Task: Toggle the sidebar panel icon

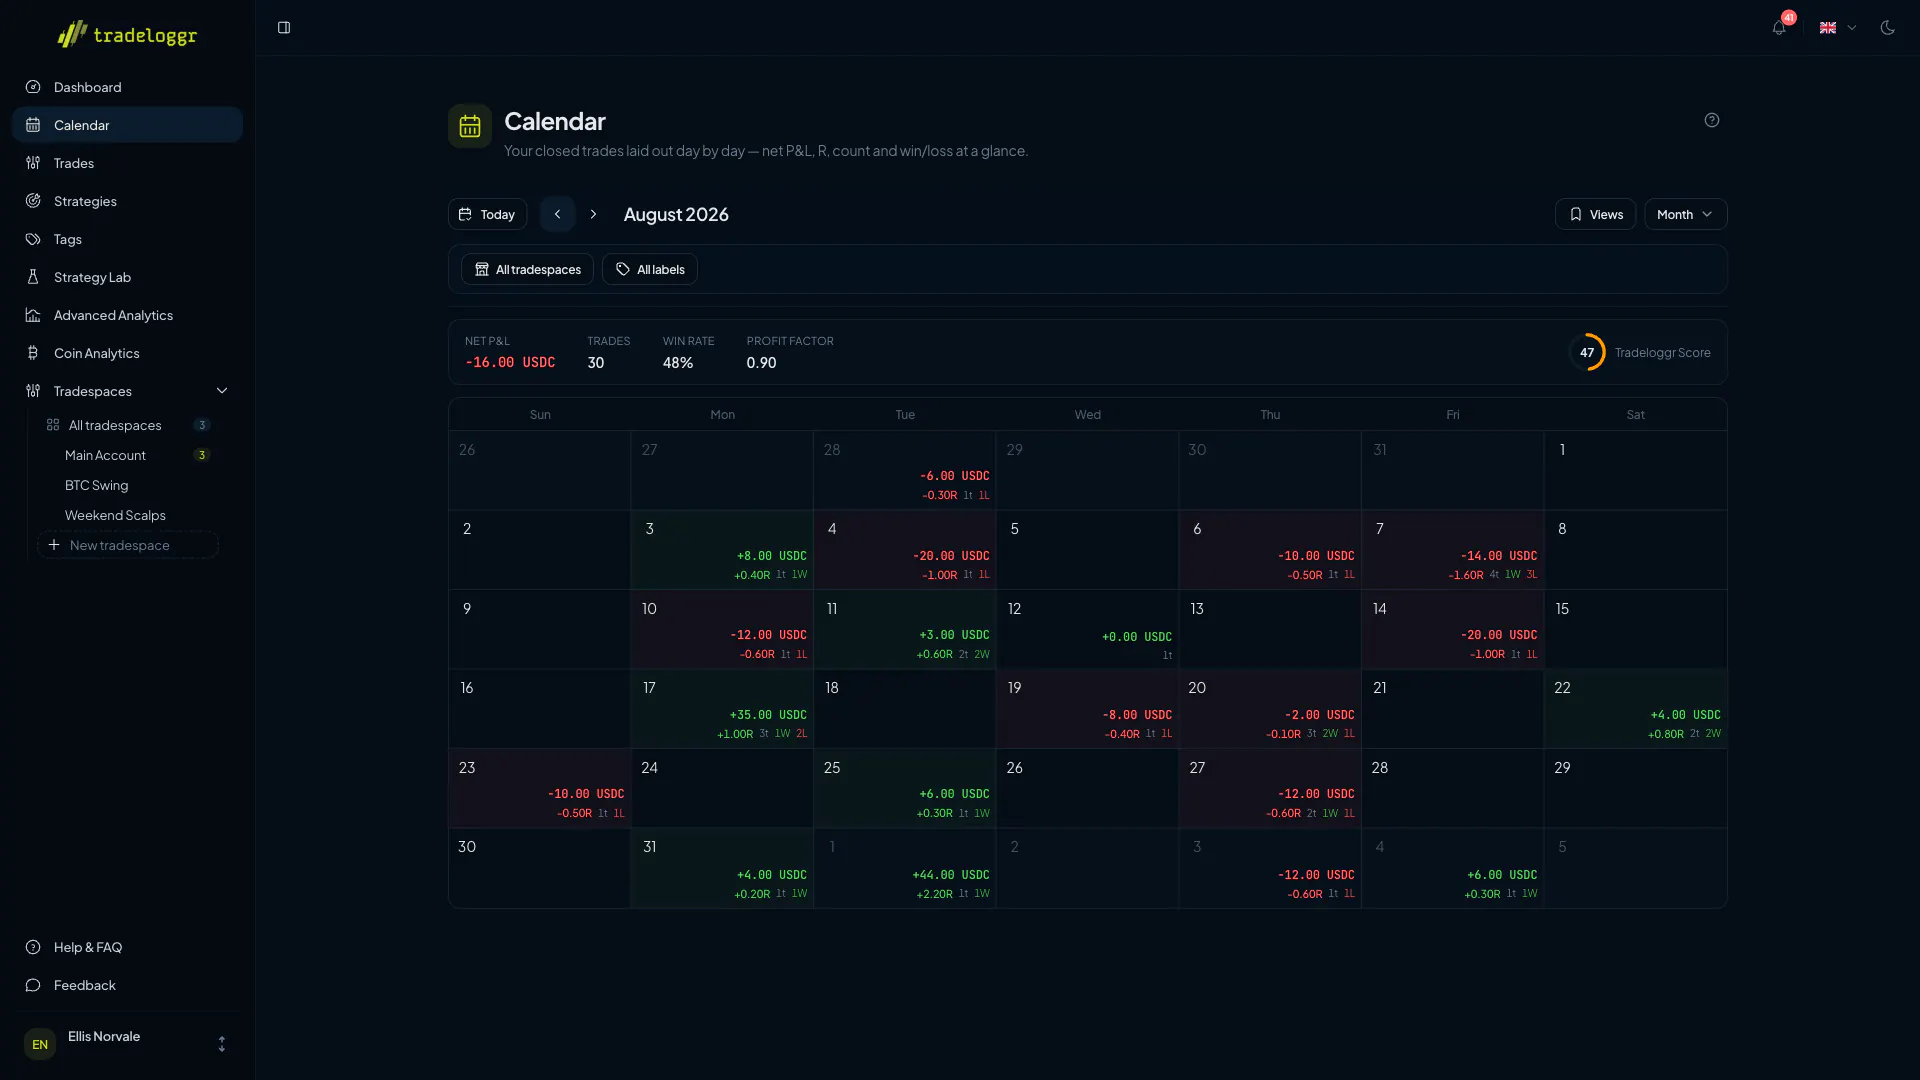Action: click(x=284, y=28)
